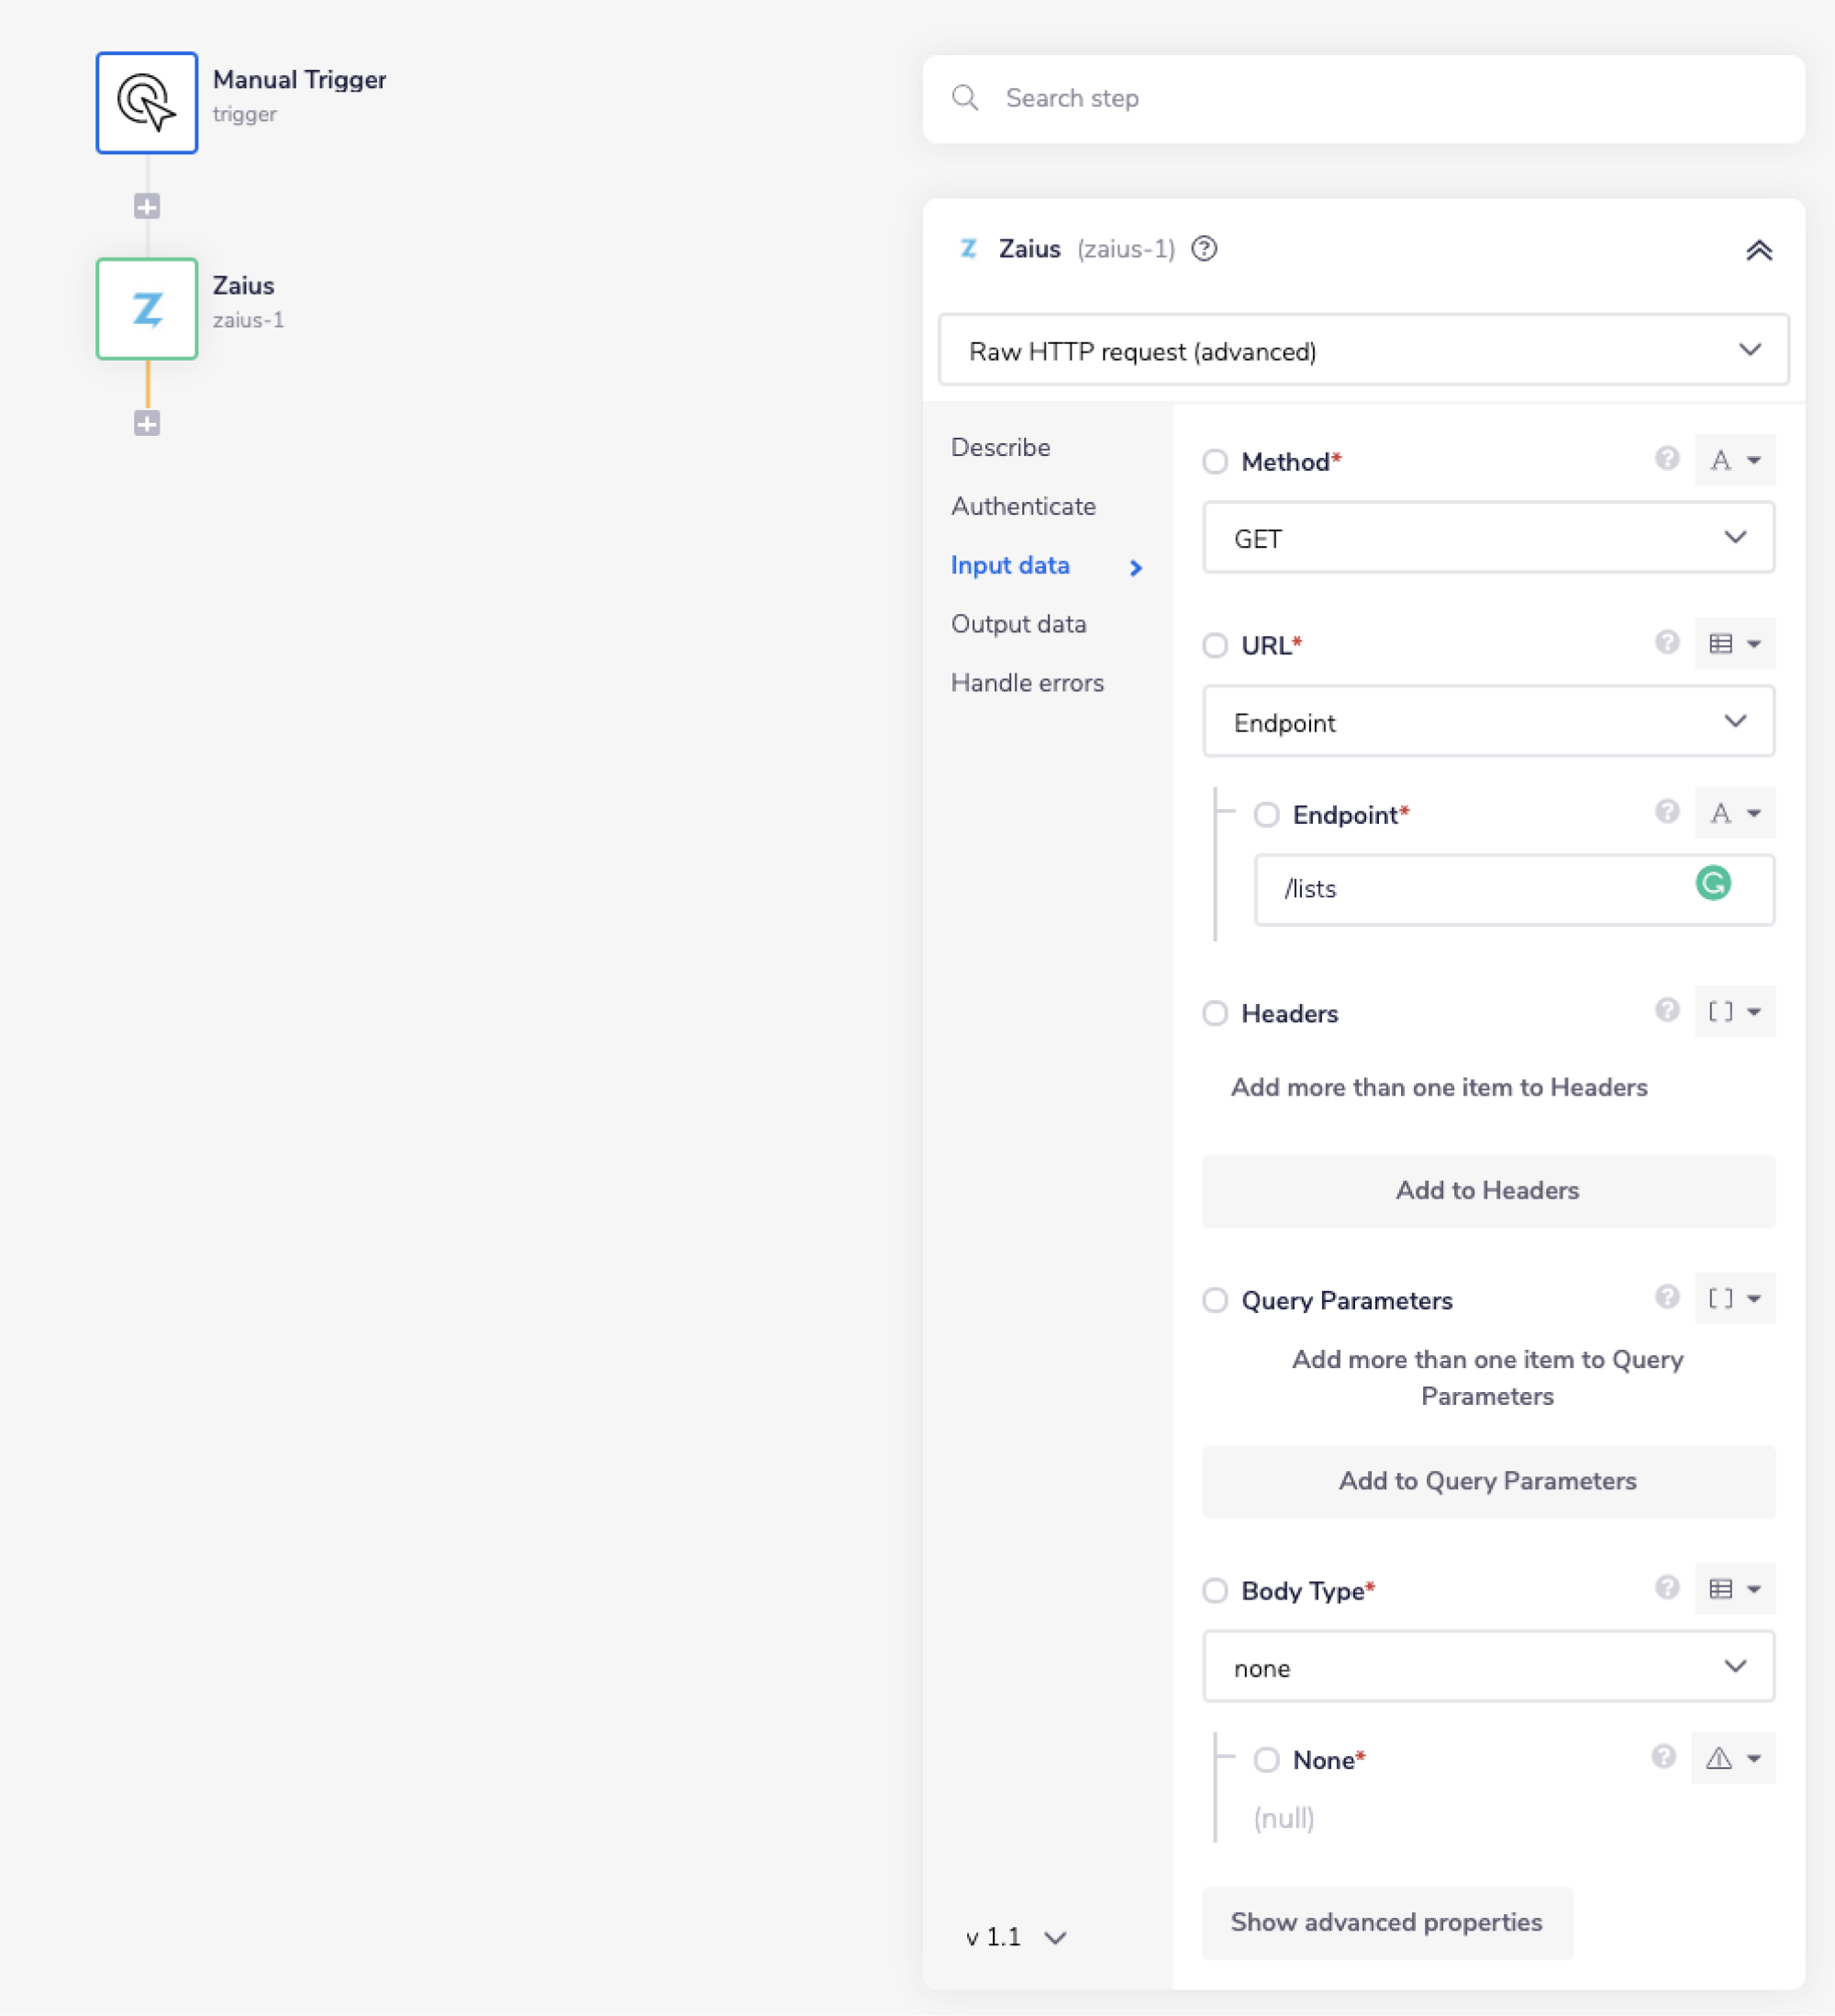1835x2016 pixels.
Task: Click the plus connector below Manual Trigger
Action: pyautogui.click(x=147, y=206)
